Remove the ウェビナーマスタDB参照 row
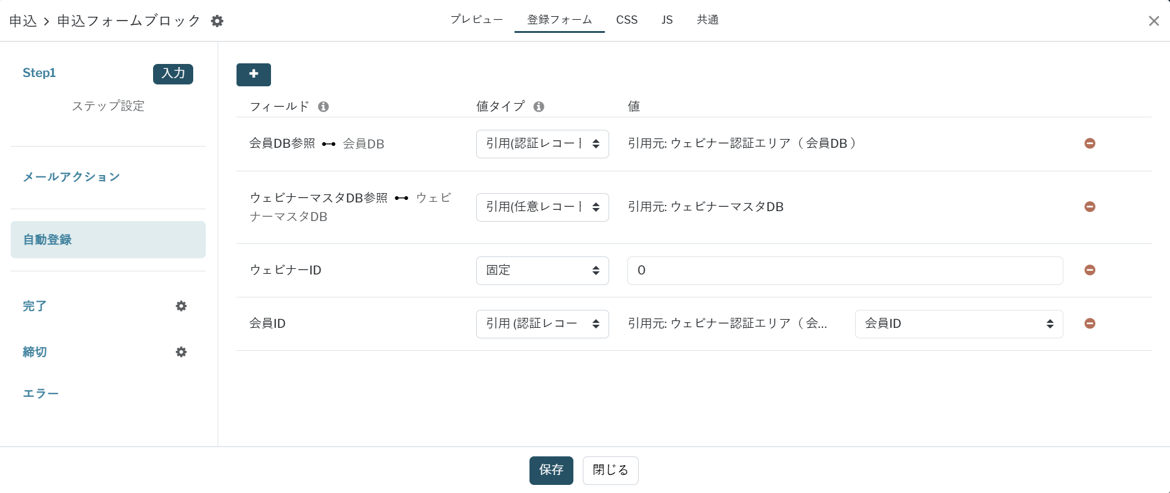Screen dimensions: 1170x493 pyautogui.click(x=1089, y=207)
